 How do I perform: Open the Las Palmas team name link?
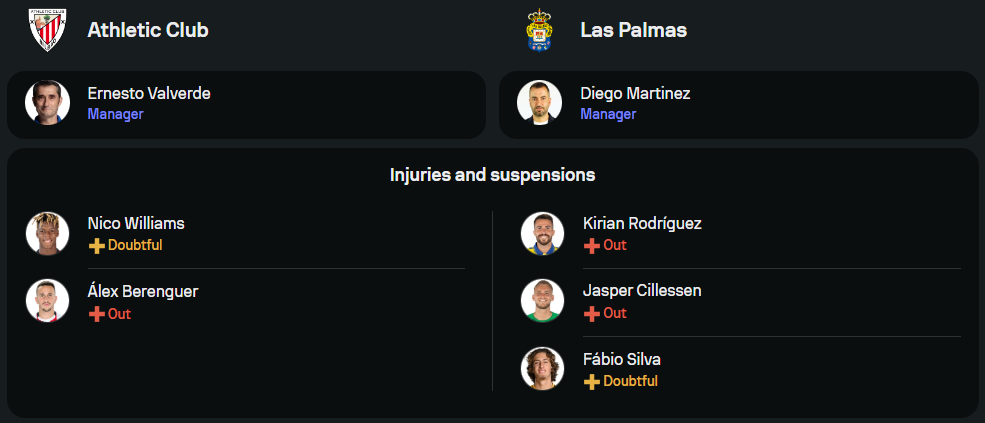633,30
